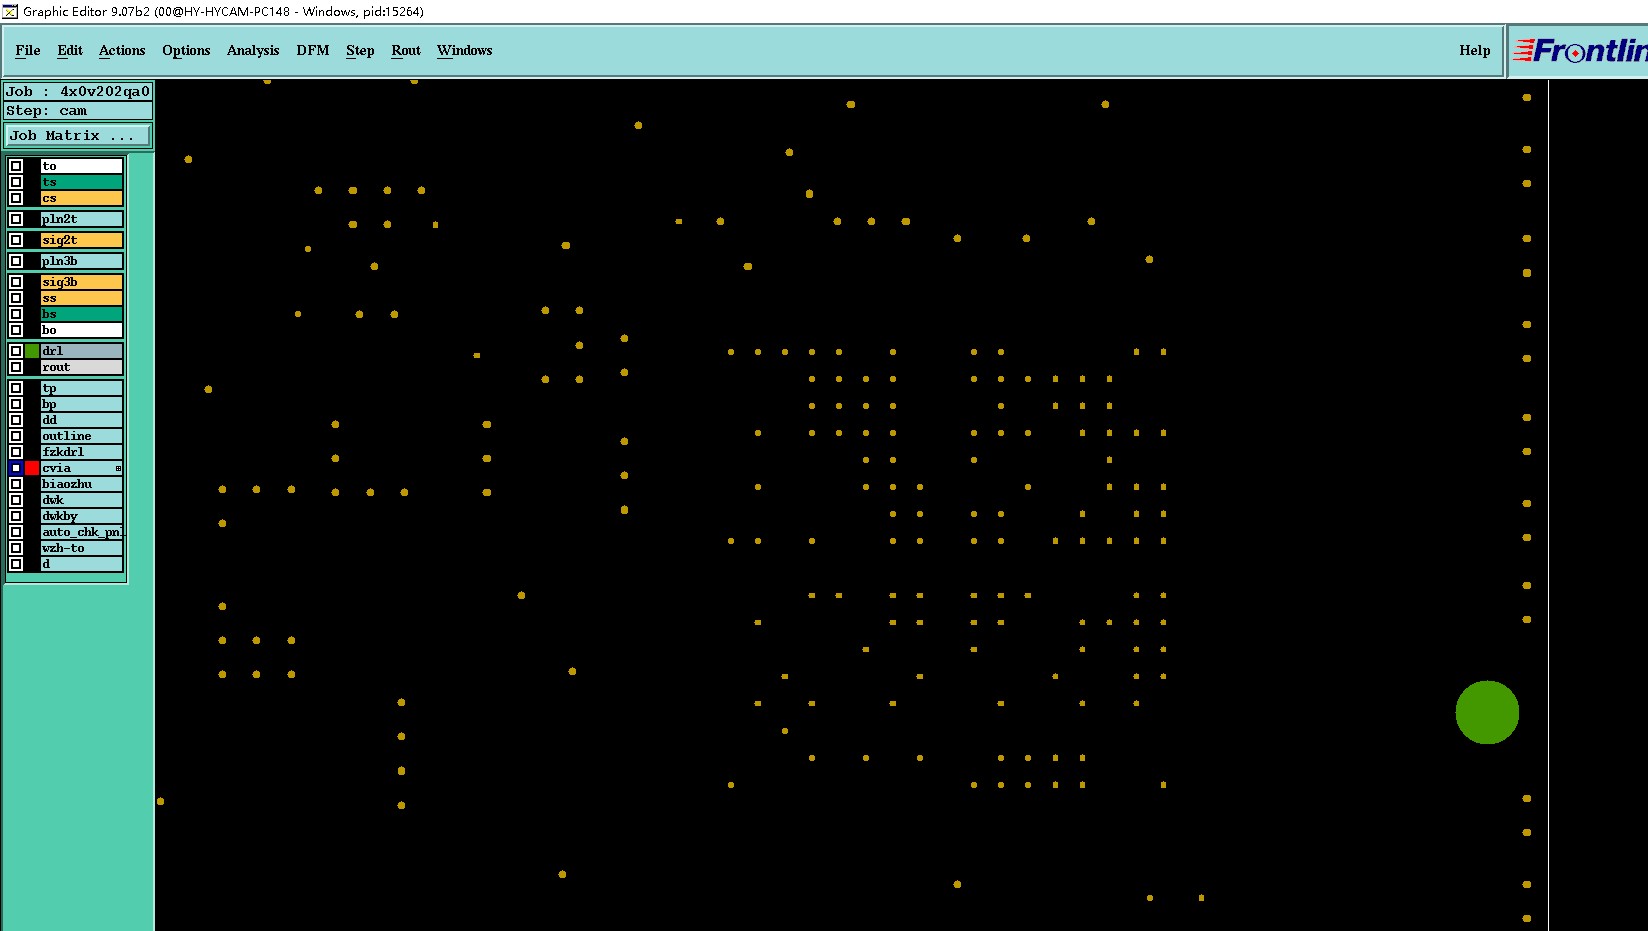The height and width of the screenshot is (931, 1648).
Task: Open the Windows menu
Action: click(x=465, y=50)
